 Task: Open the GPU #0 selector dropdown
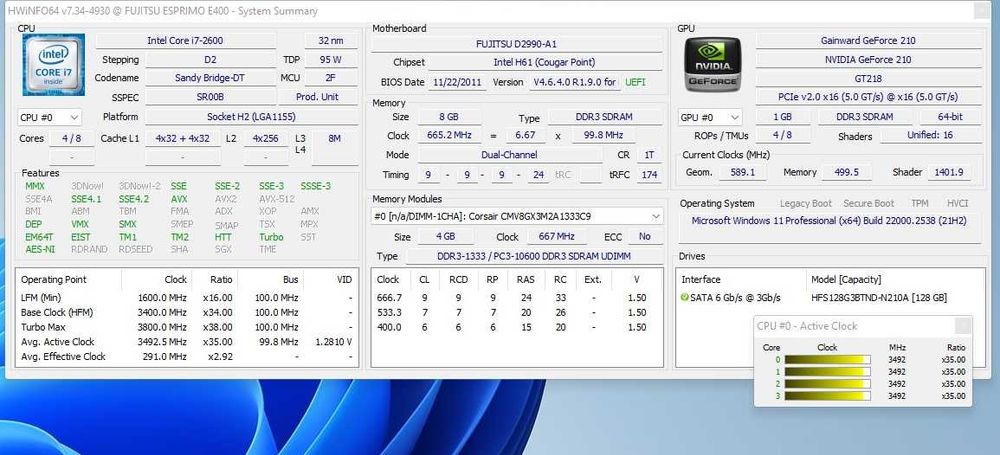tap(710, 117)
